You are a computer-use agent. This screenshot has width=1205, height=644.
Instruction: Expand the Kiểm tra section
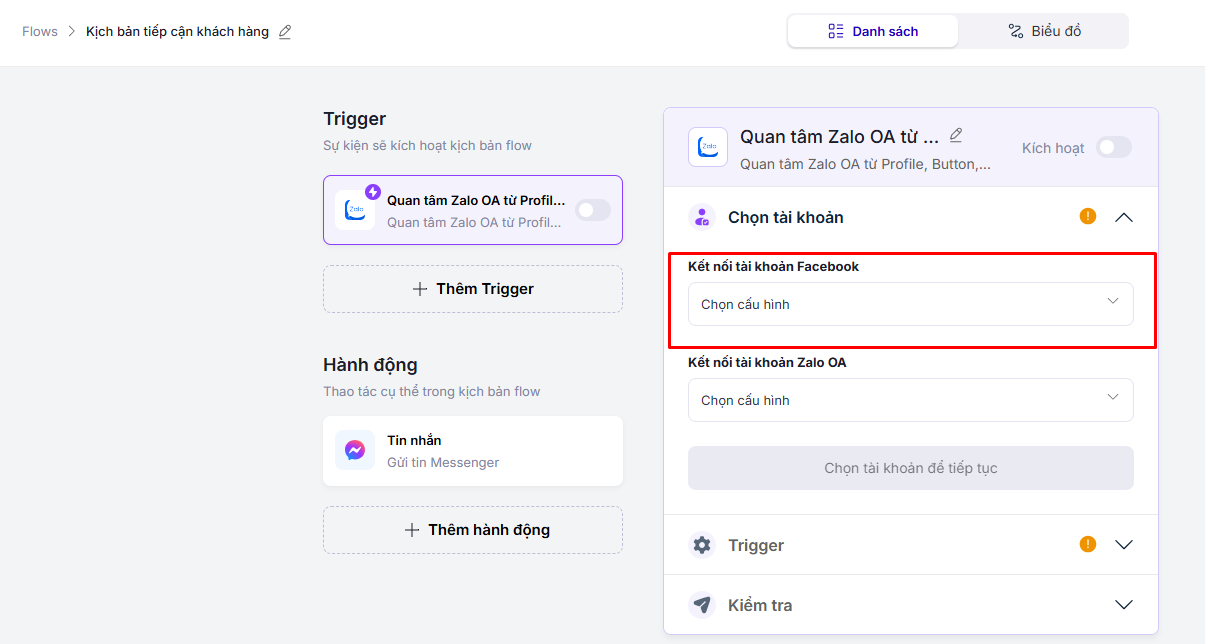1124,605
